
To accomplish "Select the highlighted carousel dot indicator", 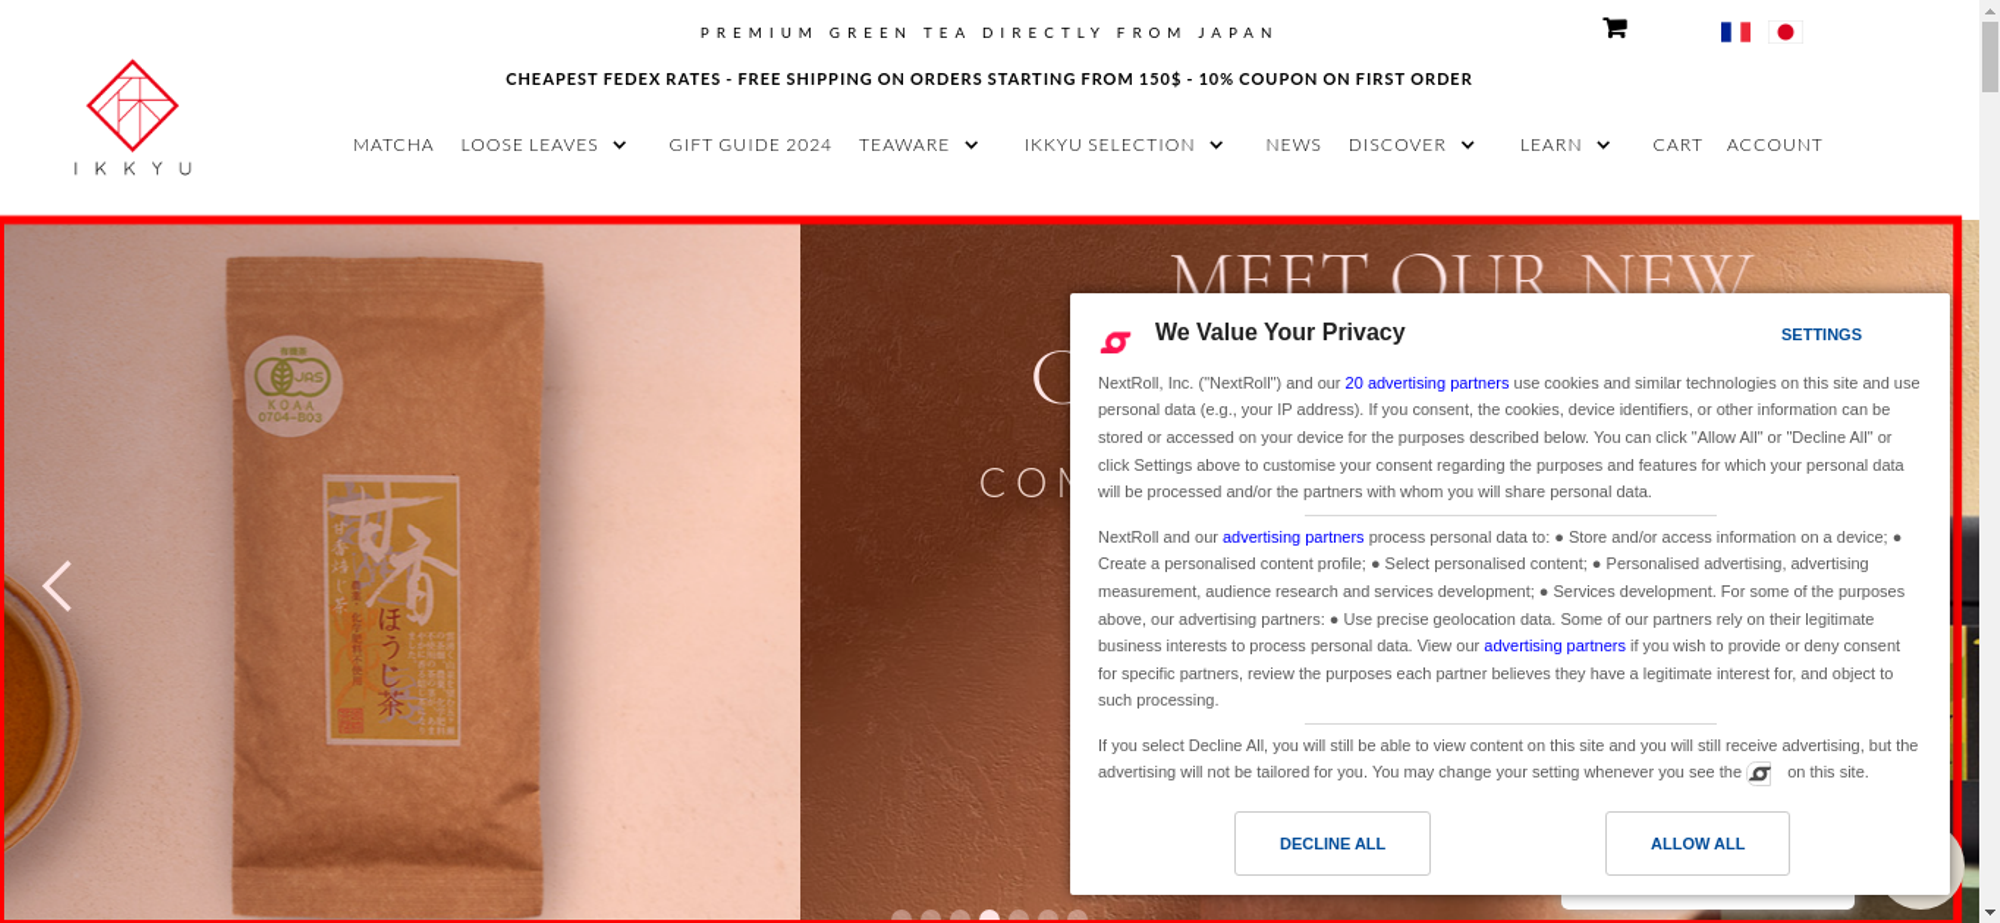I will coord(989,915).
